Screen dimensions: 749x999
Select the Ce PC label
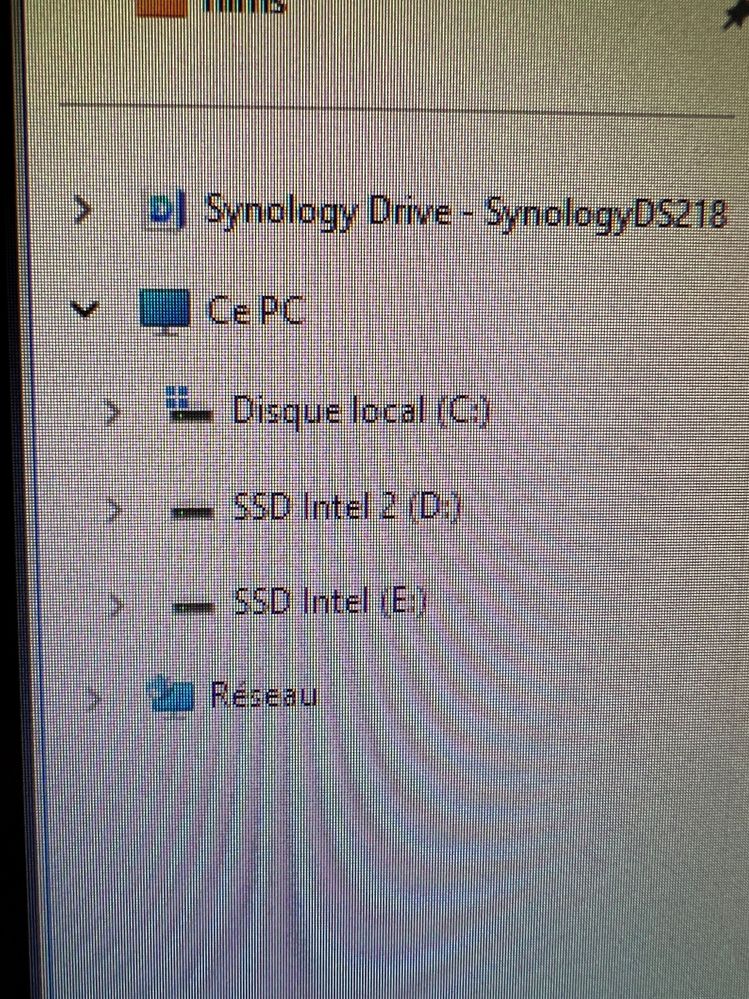tap(255, 311)
